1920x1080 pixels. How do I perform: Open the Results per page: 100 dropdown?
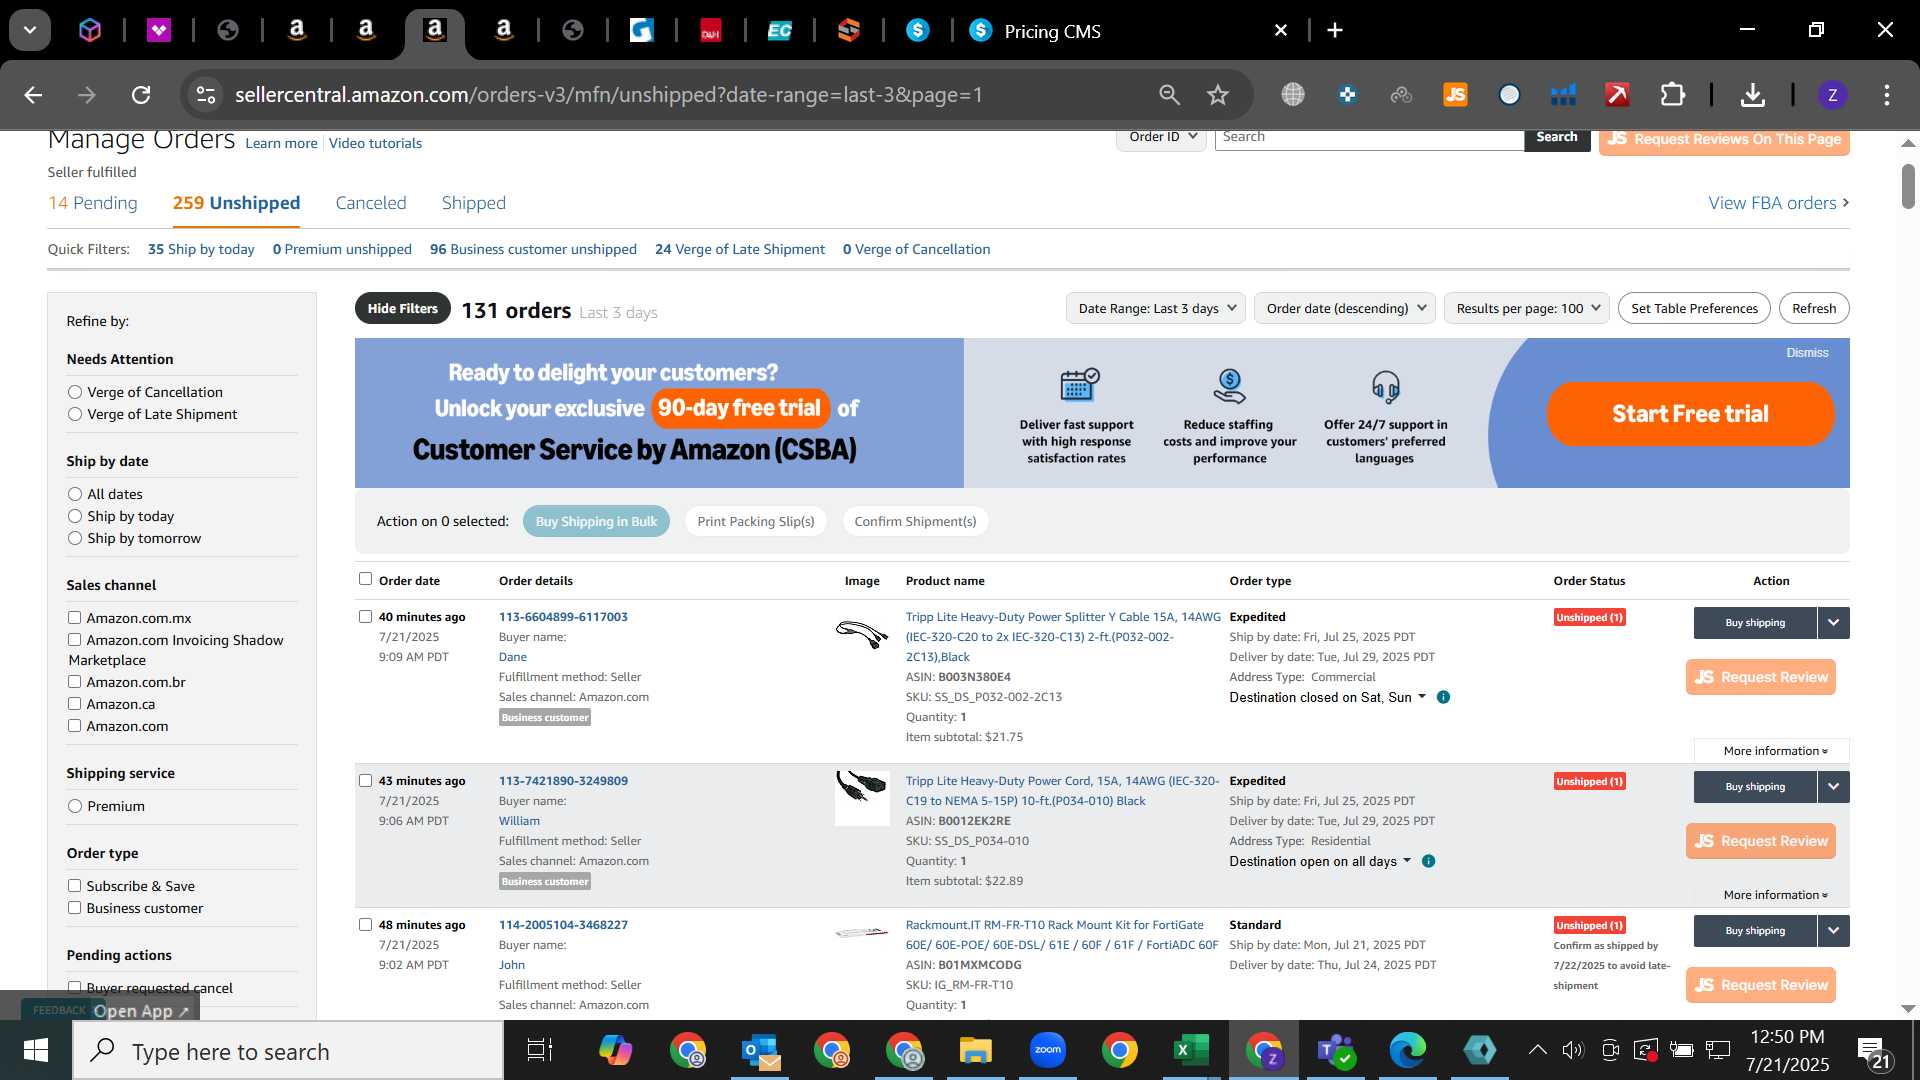coord(1527,308)
